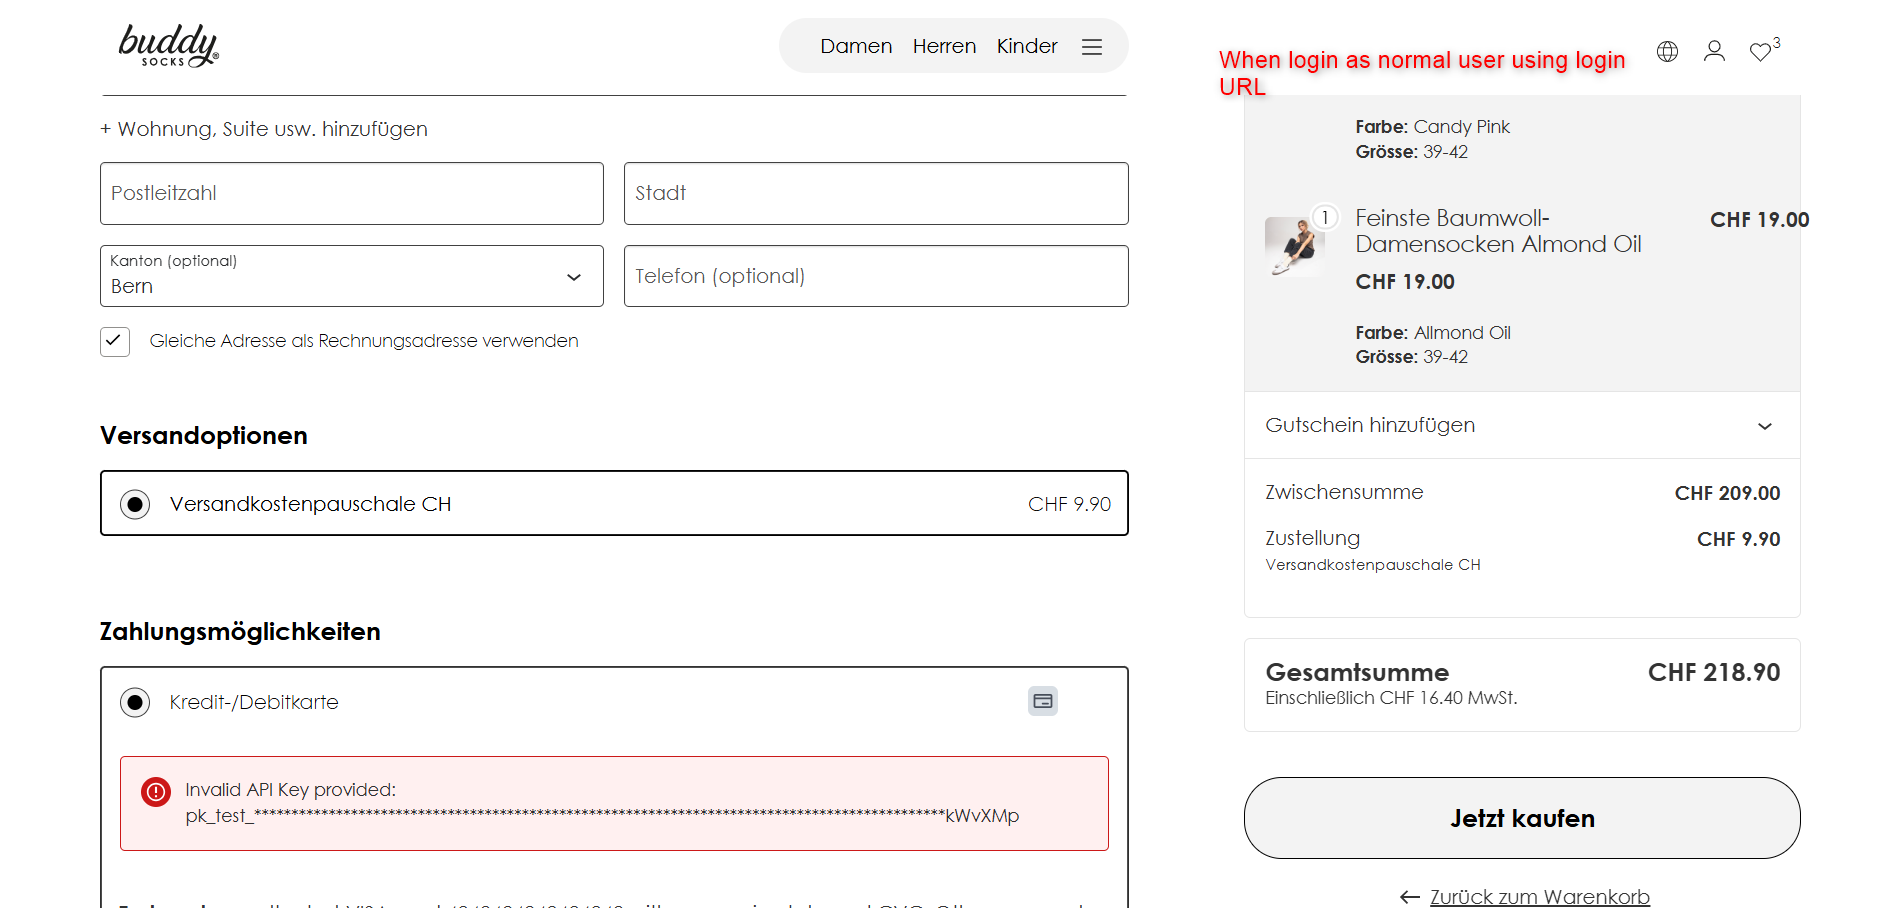Screen dimensions: 1894x908
Task: Focus the Postleitzahl input field
Action: tap(352, 193)
